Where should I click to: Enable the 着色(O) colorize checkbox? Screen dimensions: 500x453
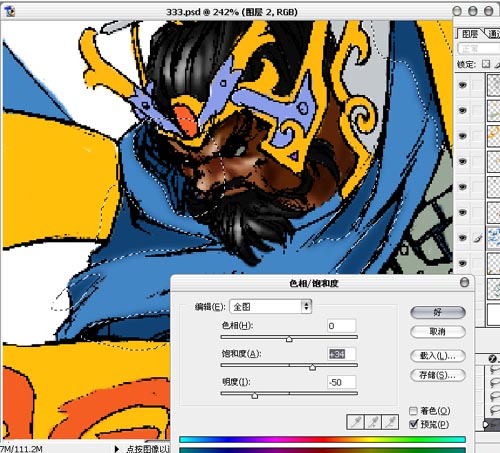pos(413,411)
